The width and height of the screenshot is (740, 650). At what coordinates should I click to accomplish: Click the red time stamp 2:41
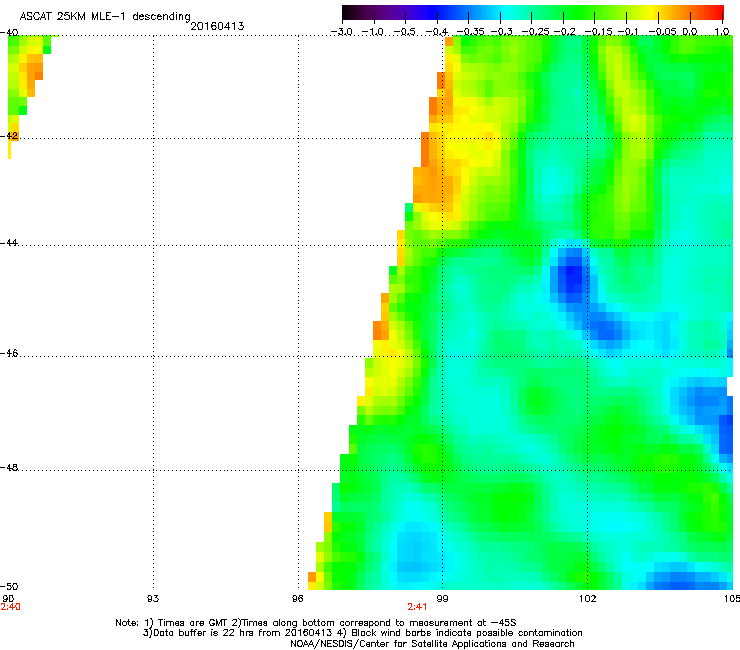[418, 607]
